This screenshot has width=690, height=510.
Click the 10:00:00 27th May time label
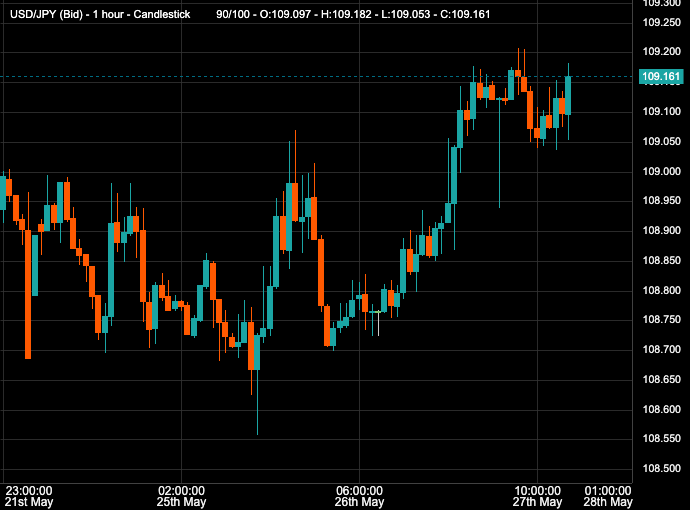tap(537, 496)
